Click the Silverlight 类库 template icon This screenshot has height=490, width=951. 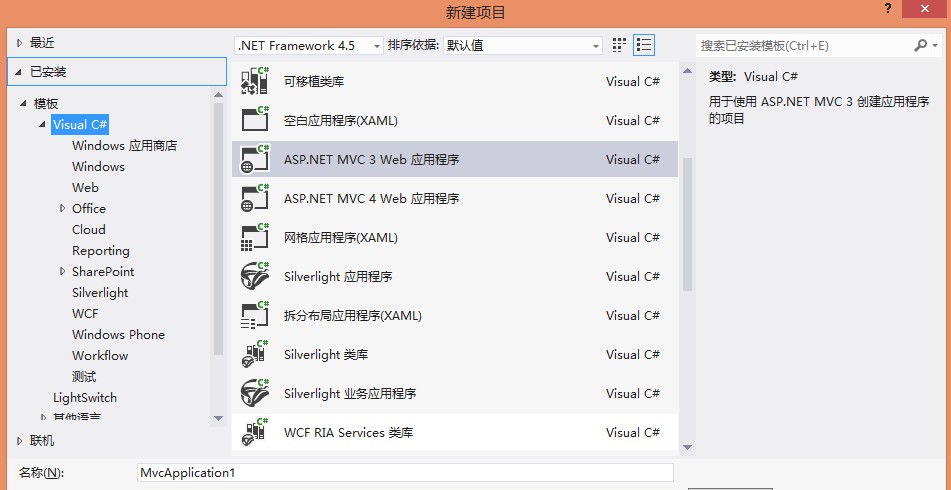point(255,354)
